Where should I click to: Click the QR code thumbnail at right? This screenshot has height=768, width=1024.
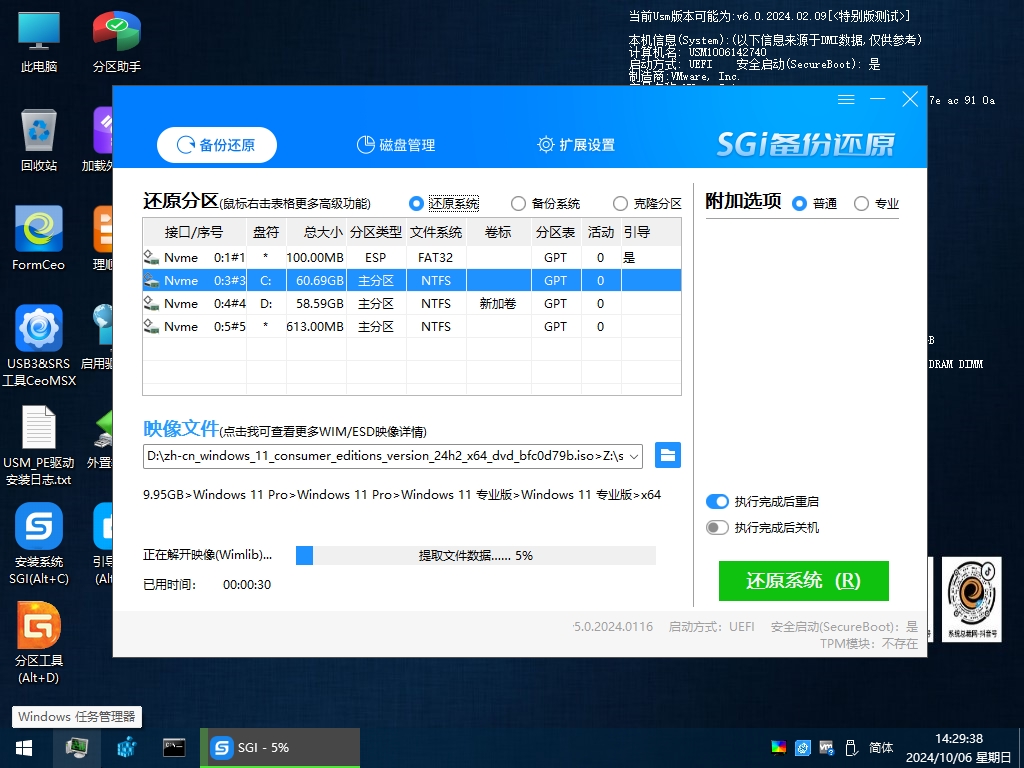(972, 599)
